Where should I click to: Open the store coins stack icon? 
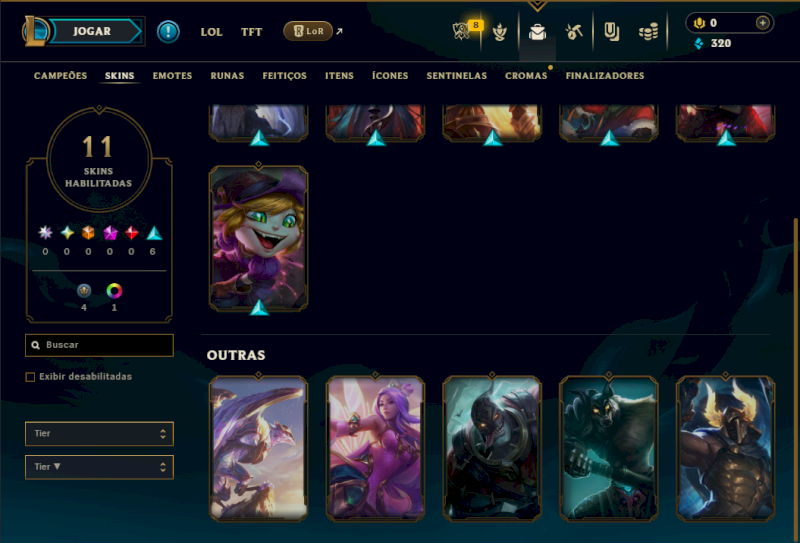click(648, 33)
